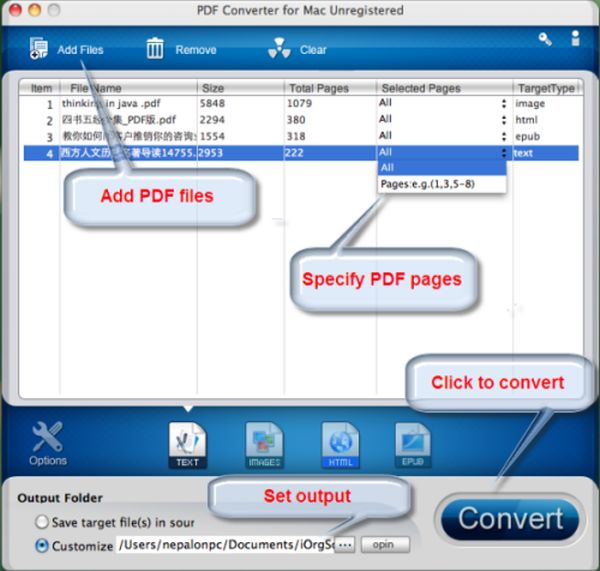Select file row with size 1554

coord(301,136)
